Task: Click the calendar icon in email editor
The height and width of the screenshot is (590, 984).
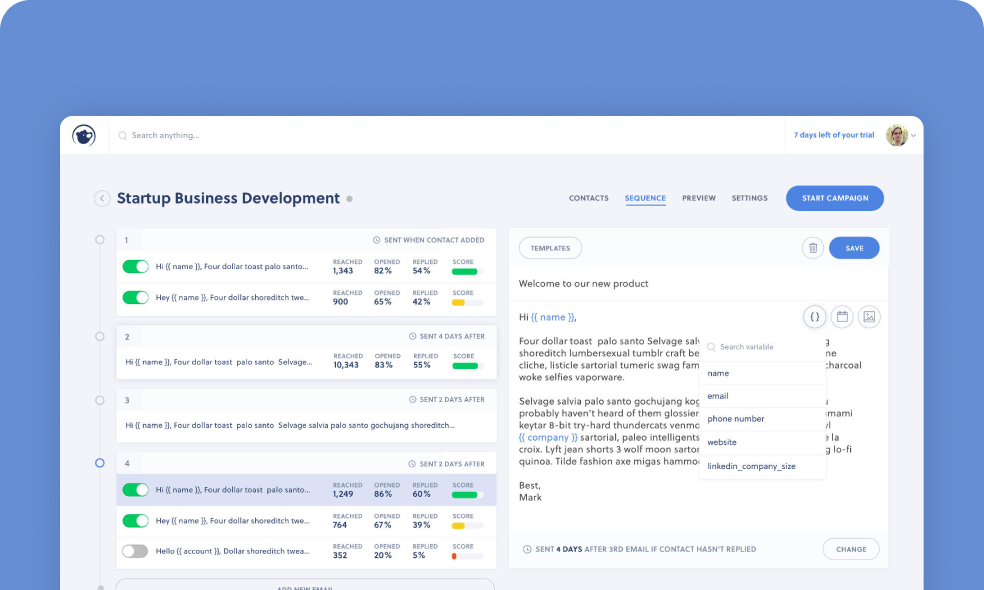Action: pyautogui.click(x=842, y=317)
